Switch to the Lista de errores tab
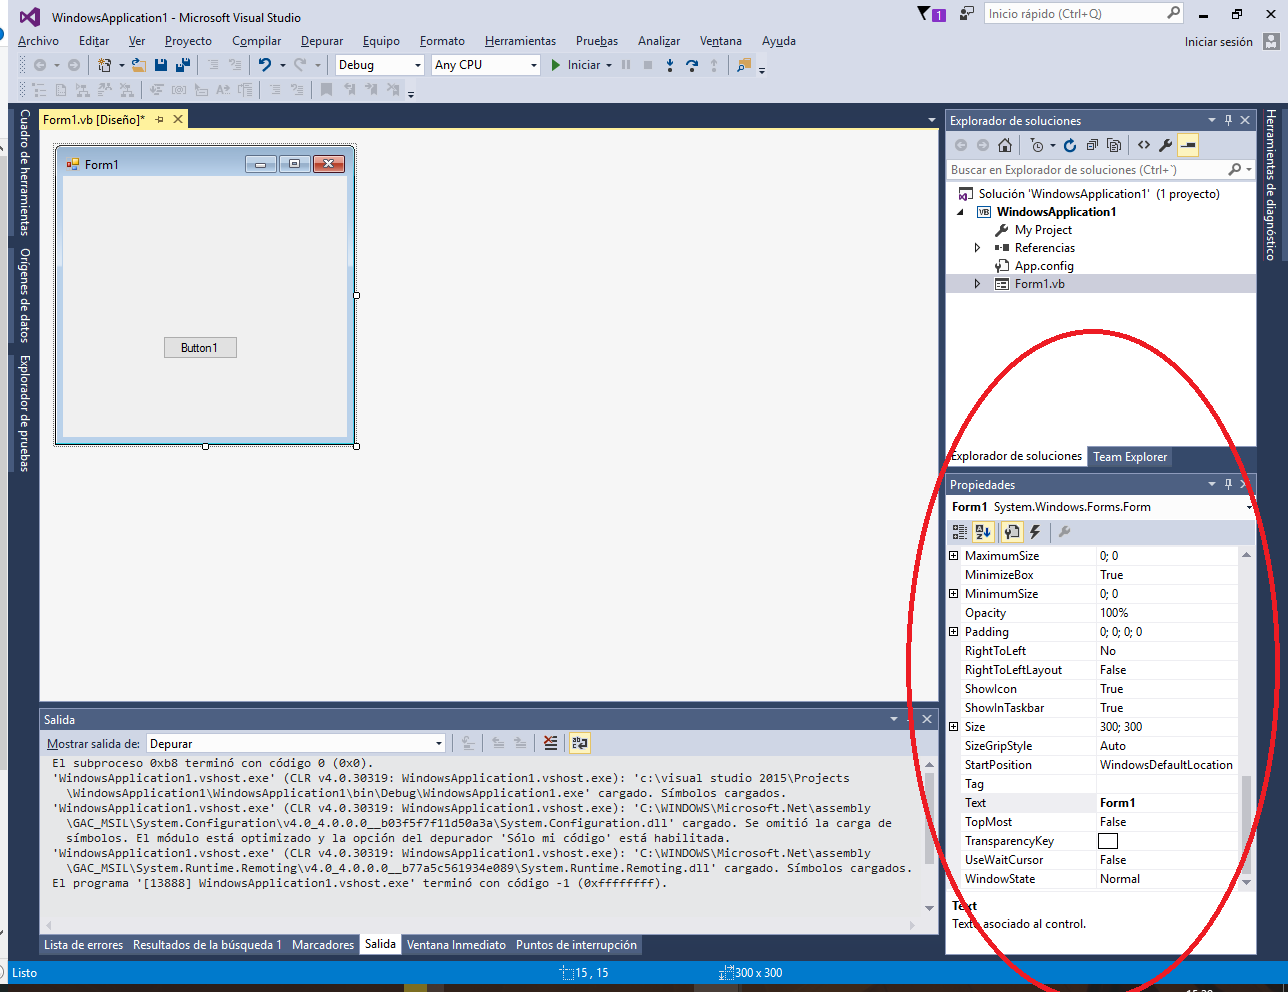The height and width of the screenshot is (992, 1288). (x=84, y=945)
